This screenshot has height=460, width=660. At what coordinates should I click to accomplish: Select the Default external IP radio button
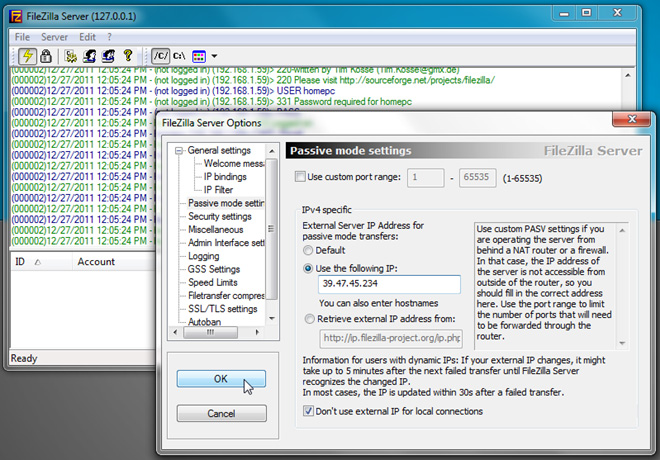(x=308, y=250)
